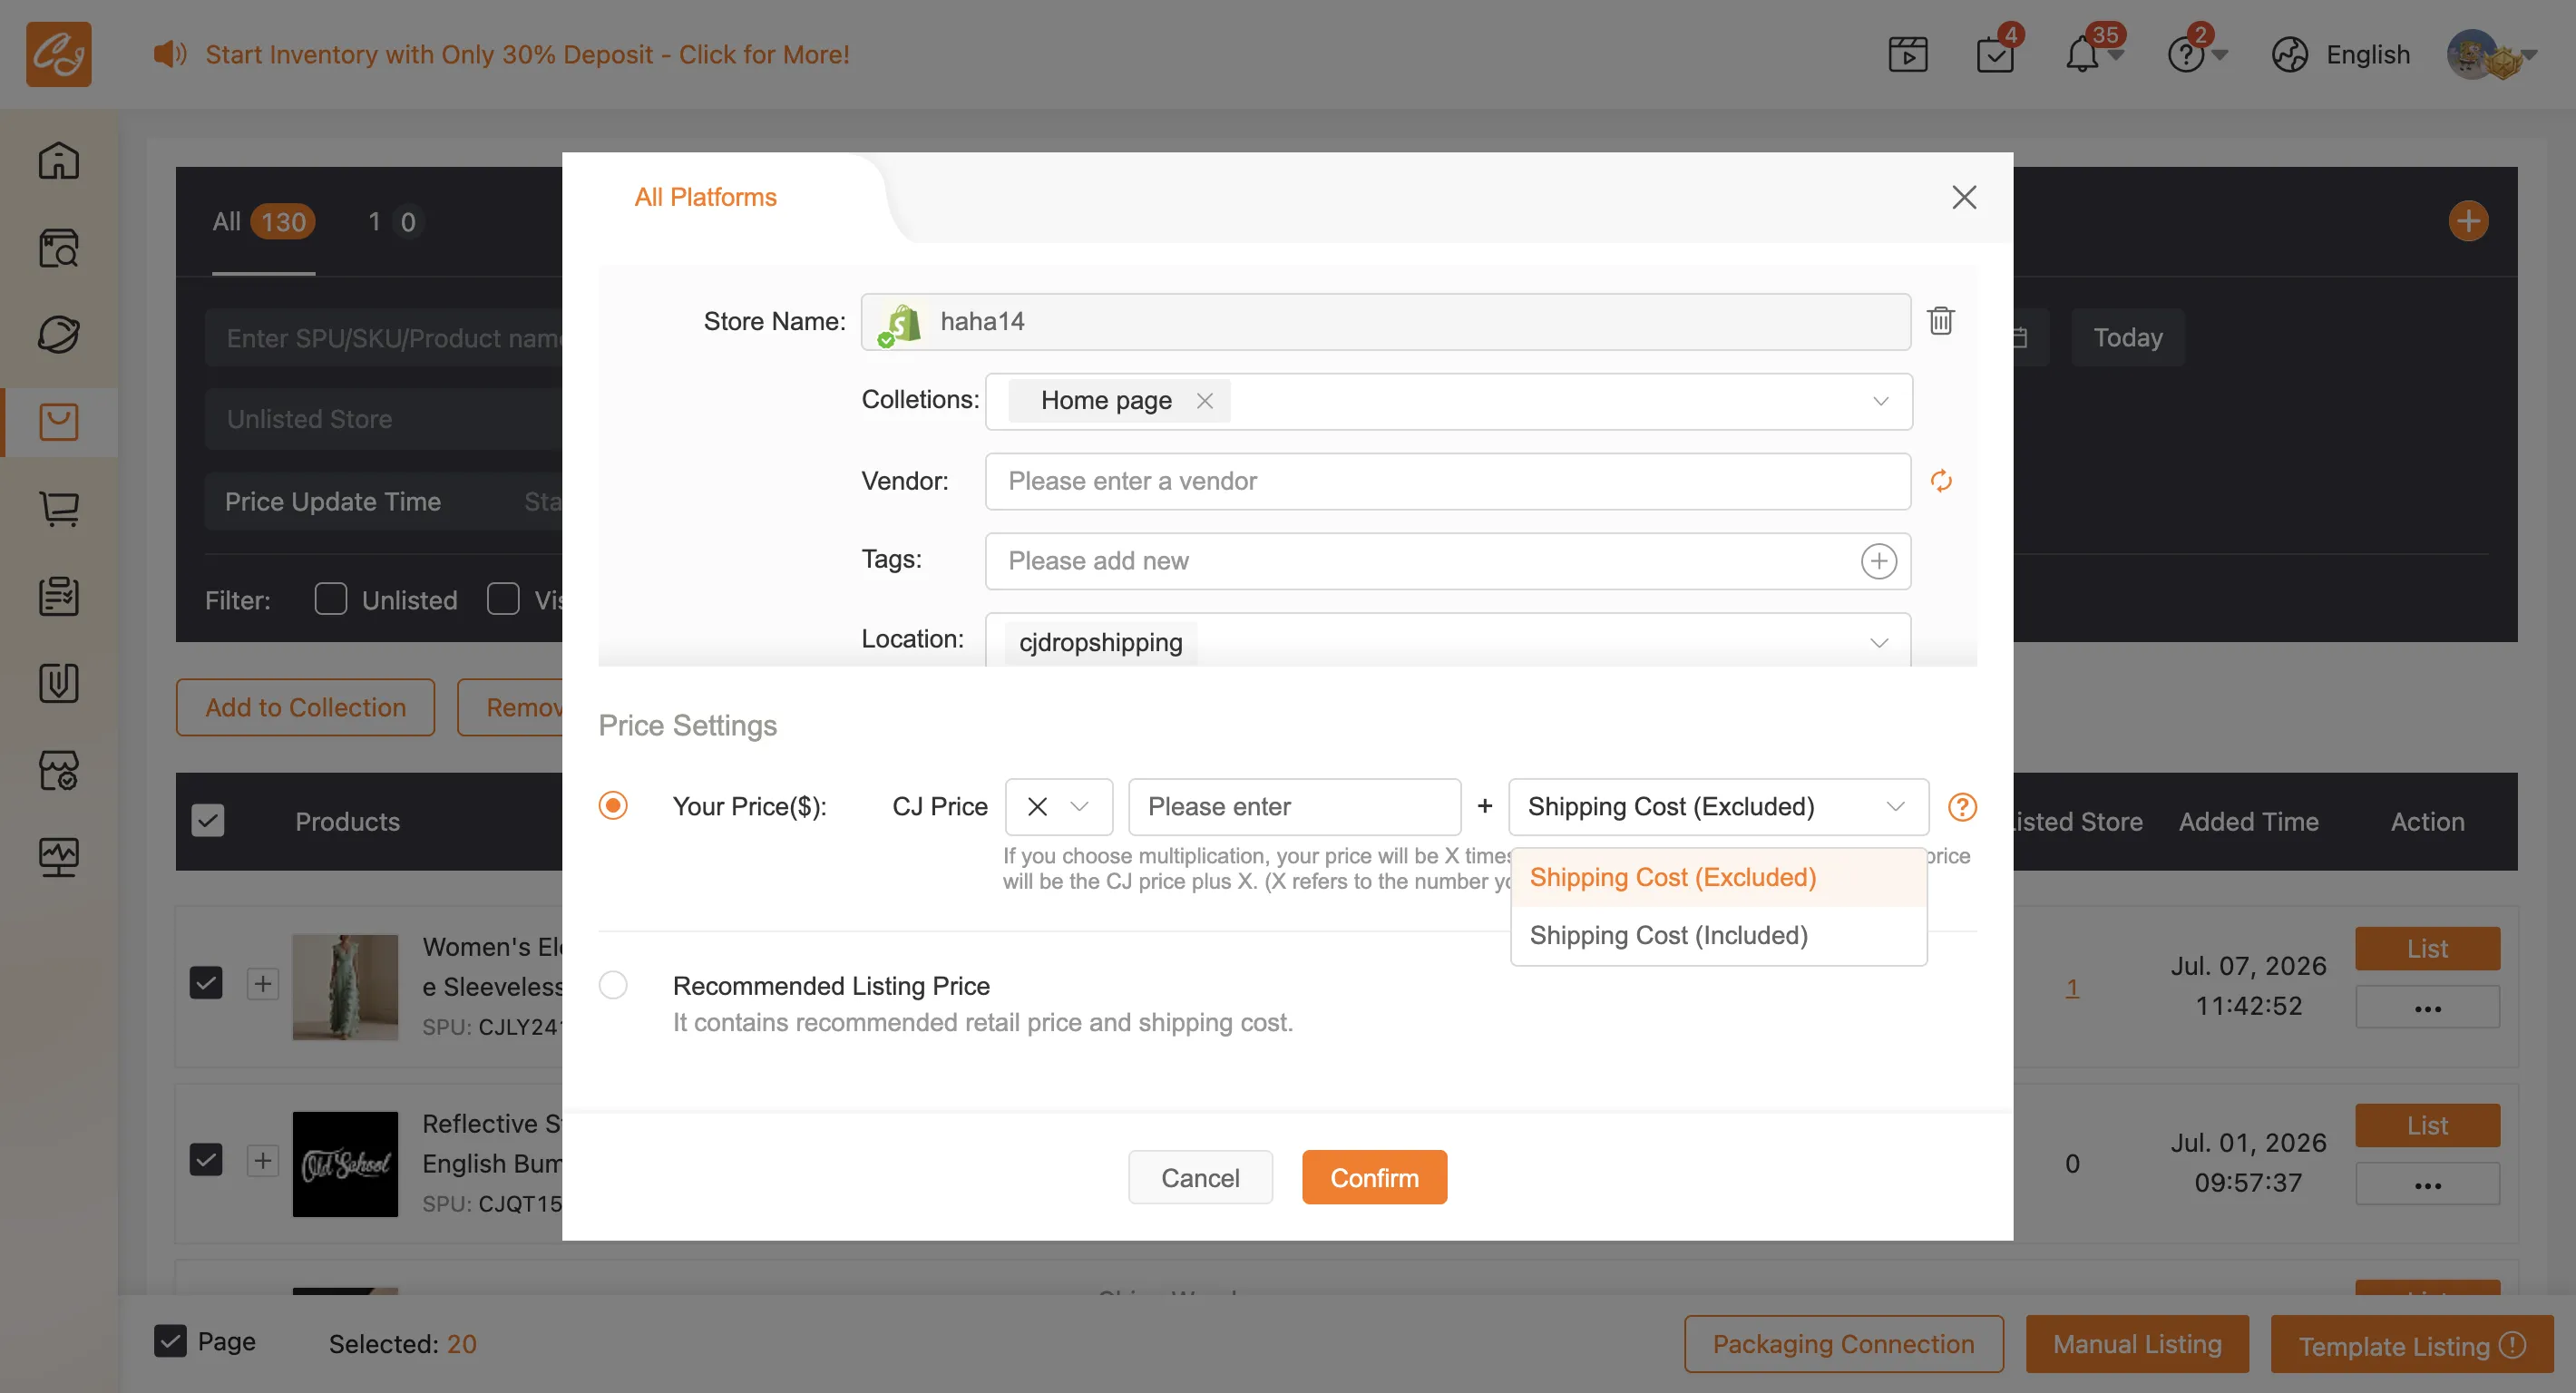The width and height of the screenshot is (2576, 1393).
Task: Click the listed store count link 1
Action: click(2072, 988)
